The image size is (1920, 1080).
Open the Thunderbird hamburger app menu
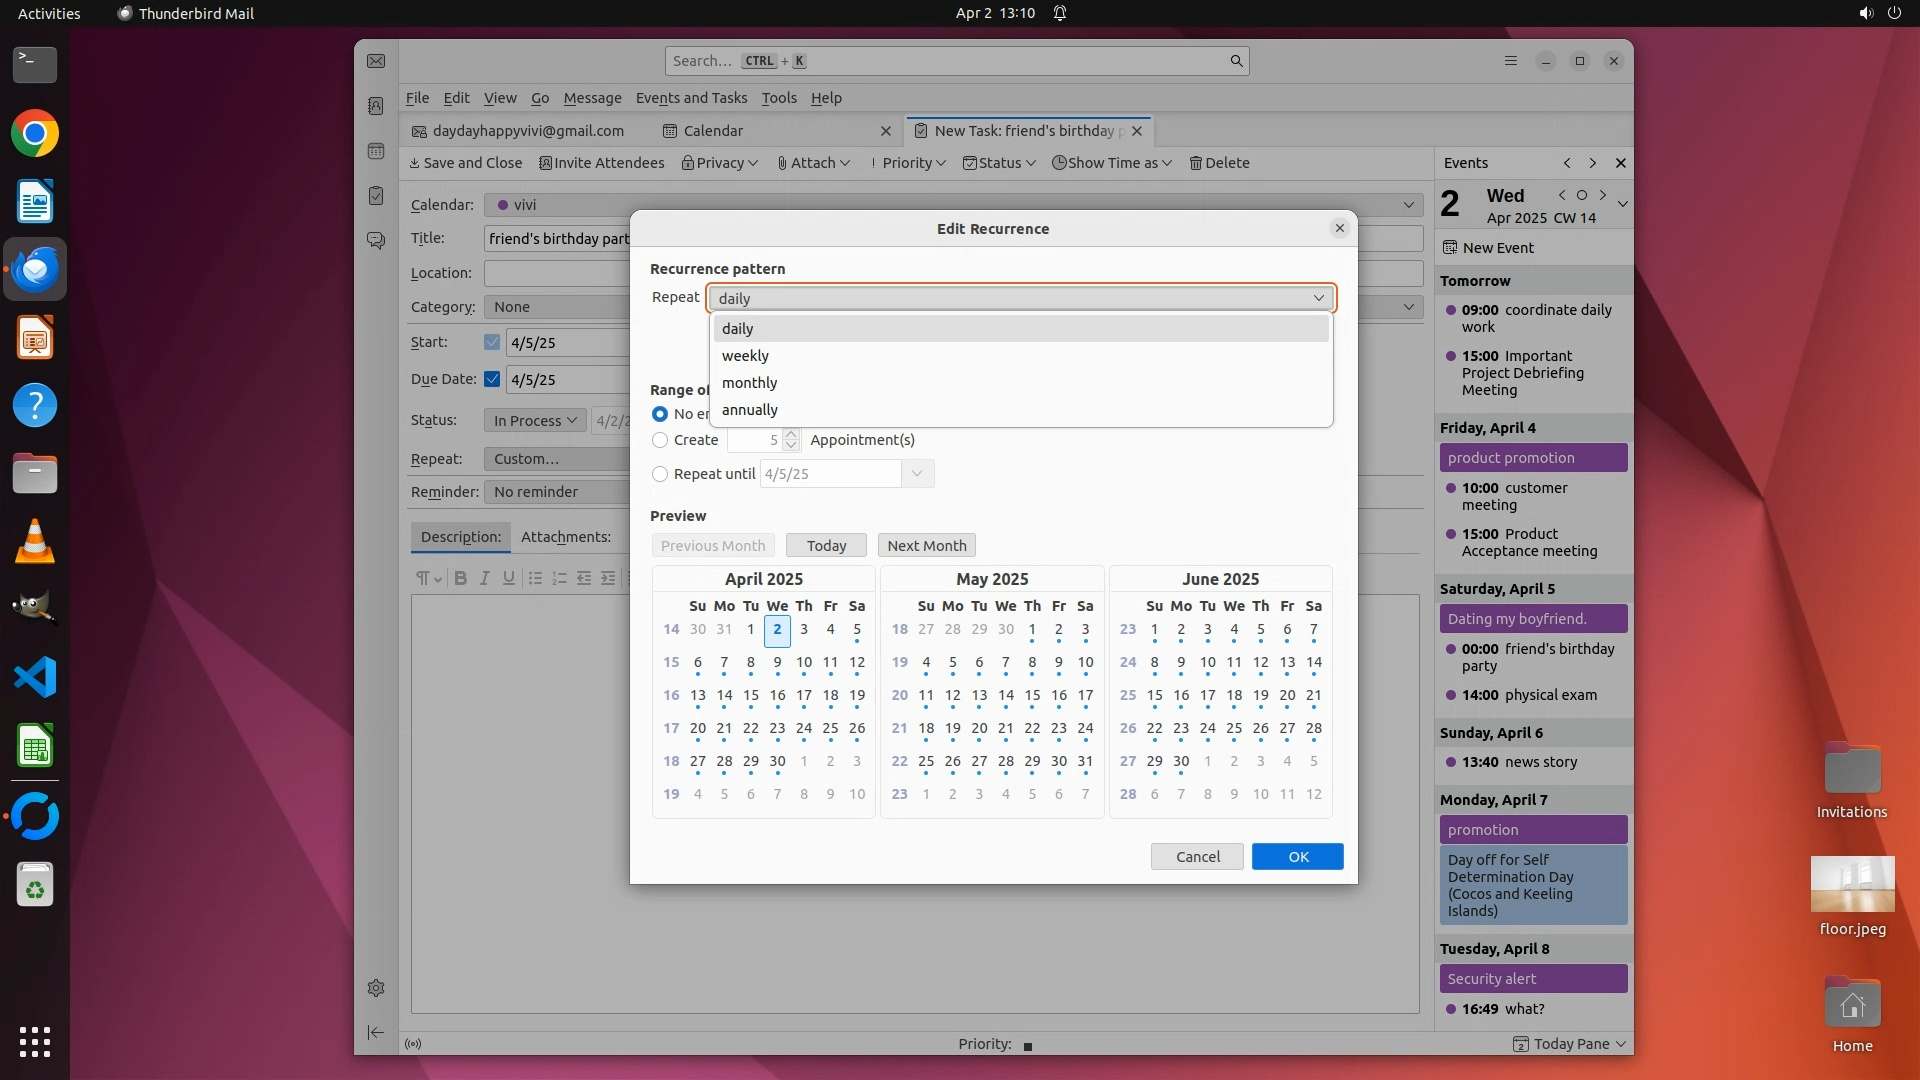(x=1510, y=61)
